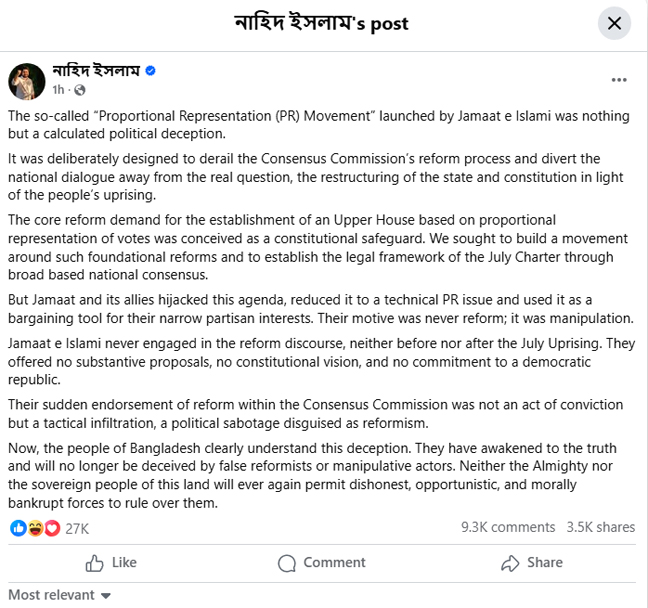648x608 pixels.
Task: Click the author's profile picture
Action: point(27,80)
